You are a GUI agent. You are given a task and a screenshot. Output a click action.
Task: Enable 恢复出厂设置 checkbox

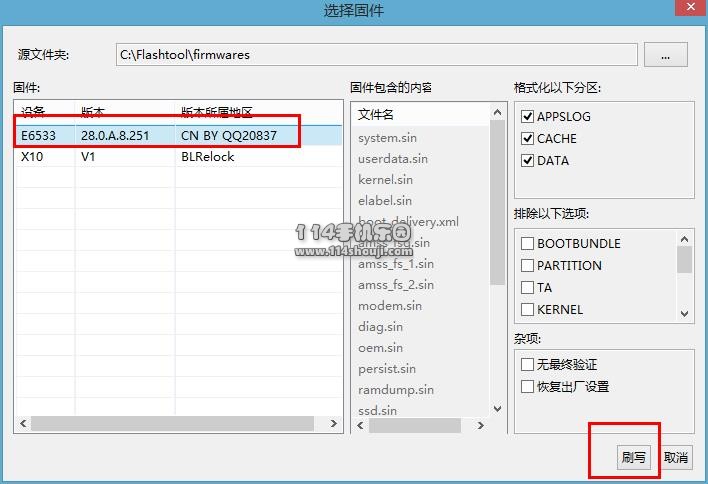528,387
